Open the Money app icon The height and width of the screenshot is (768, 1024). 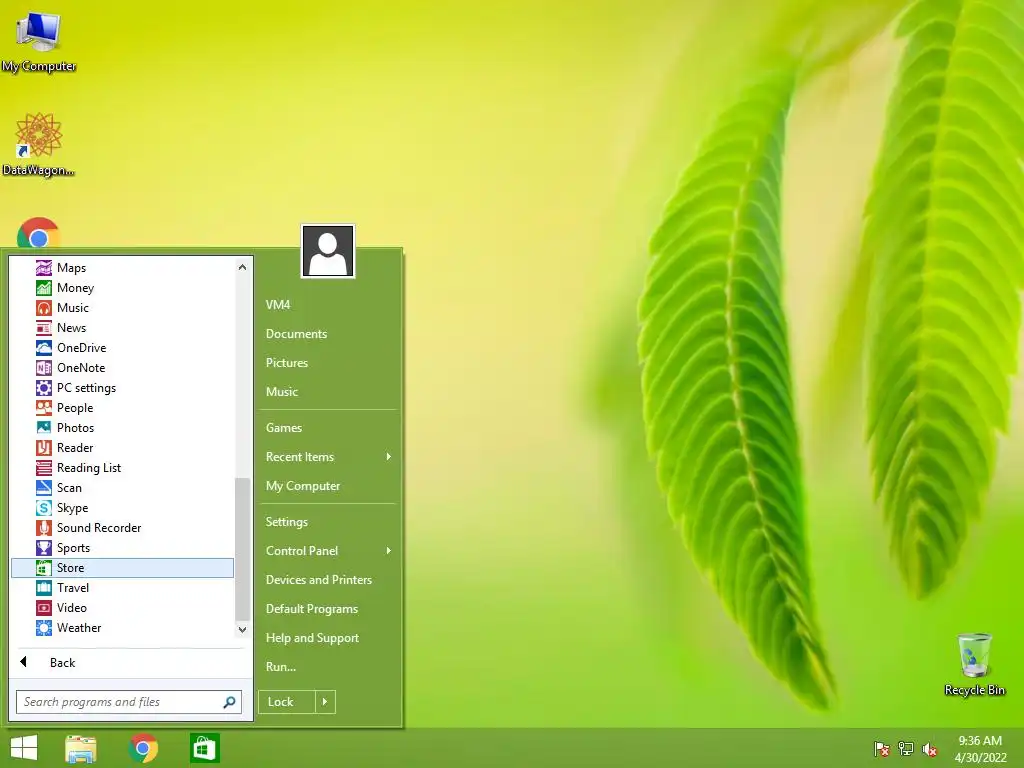(x=44, y=288)
